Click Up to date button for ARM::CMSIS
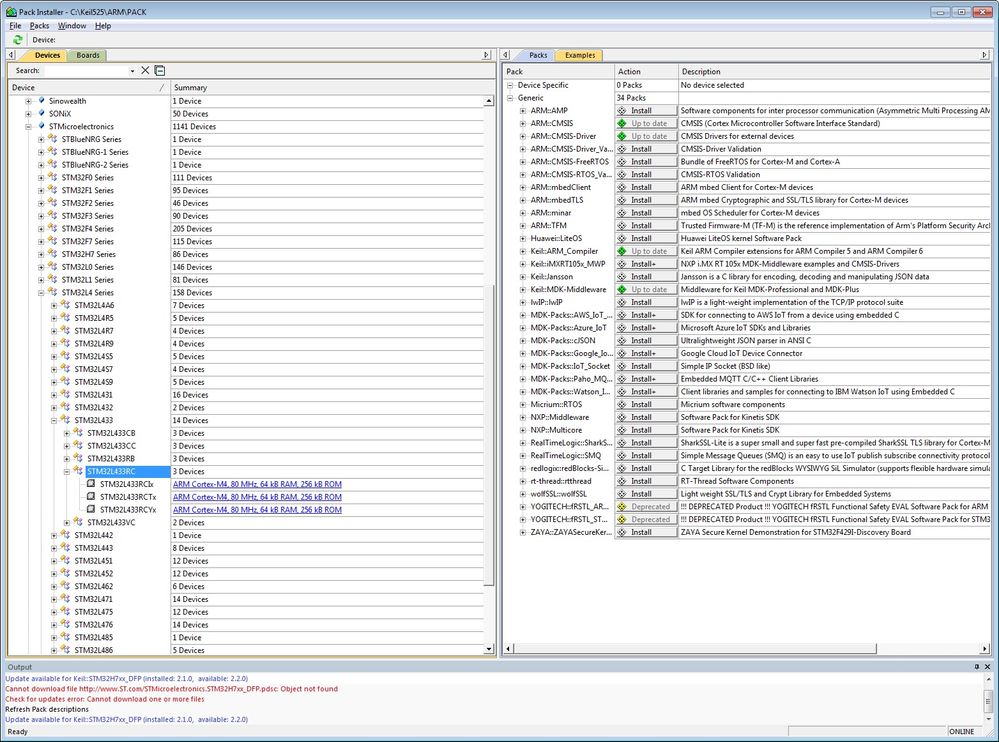 pyautogui.click(x=646, y=123)
